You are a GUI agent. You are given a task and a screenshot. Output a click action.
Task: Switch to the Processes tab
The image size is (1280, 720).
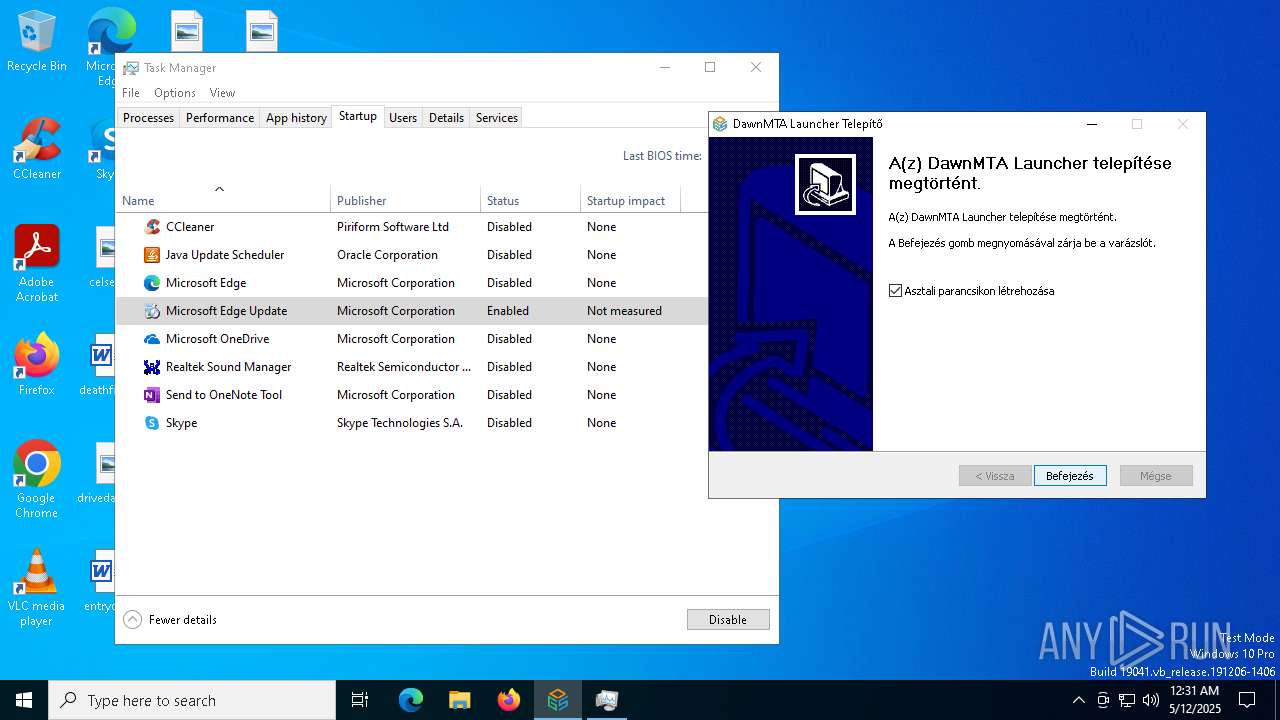[x=148, y=118]
